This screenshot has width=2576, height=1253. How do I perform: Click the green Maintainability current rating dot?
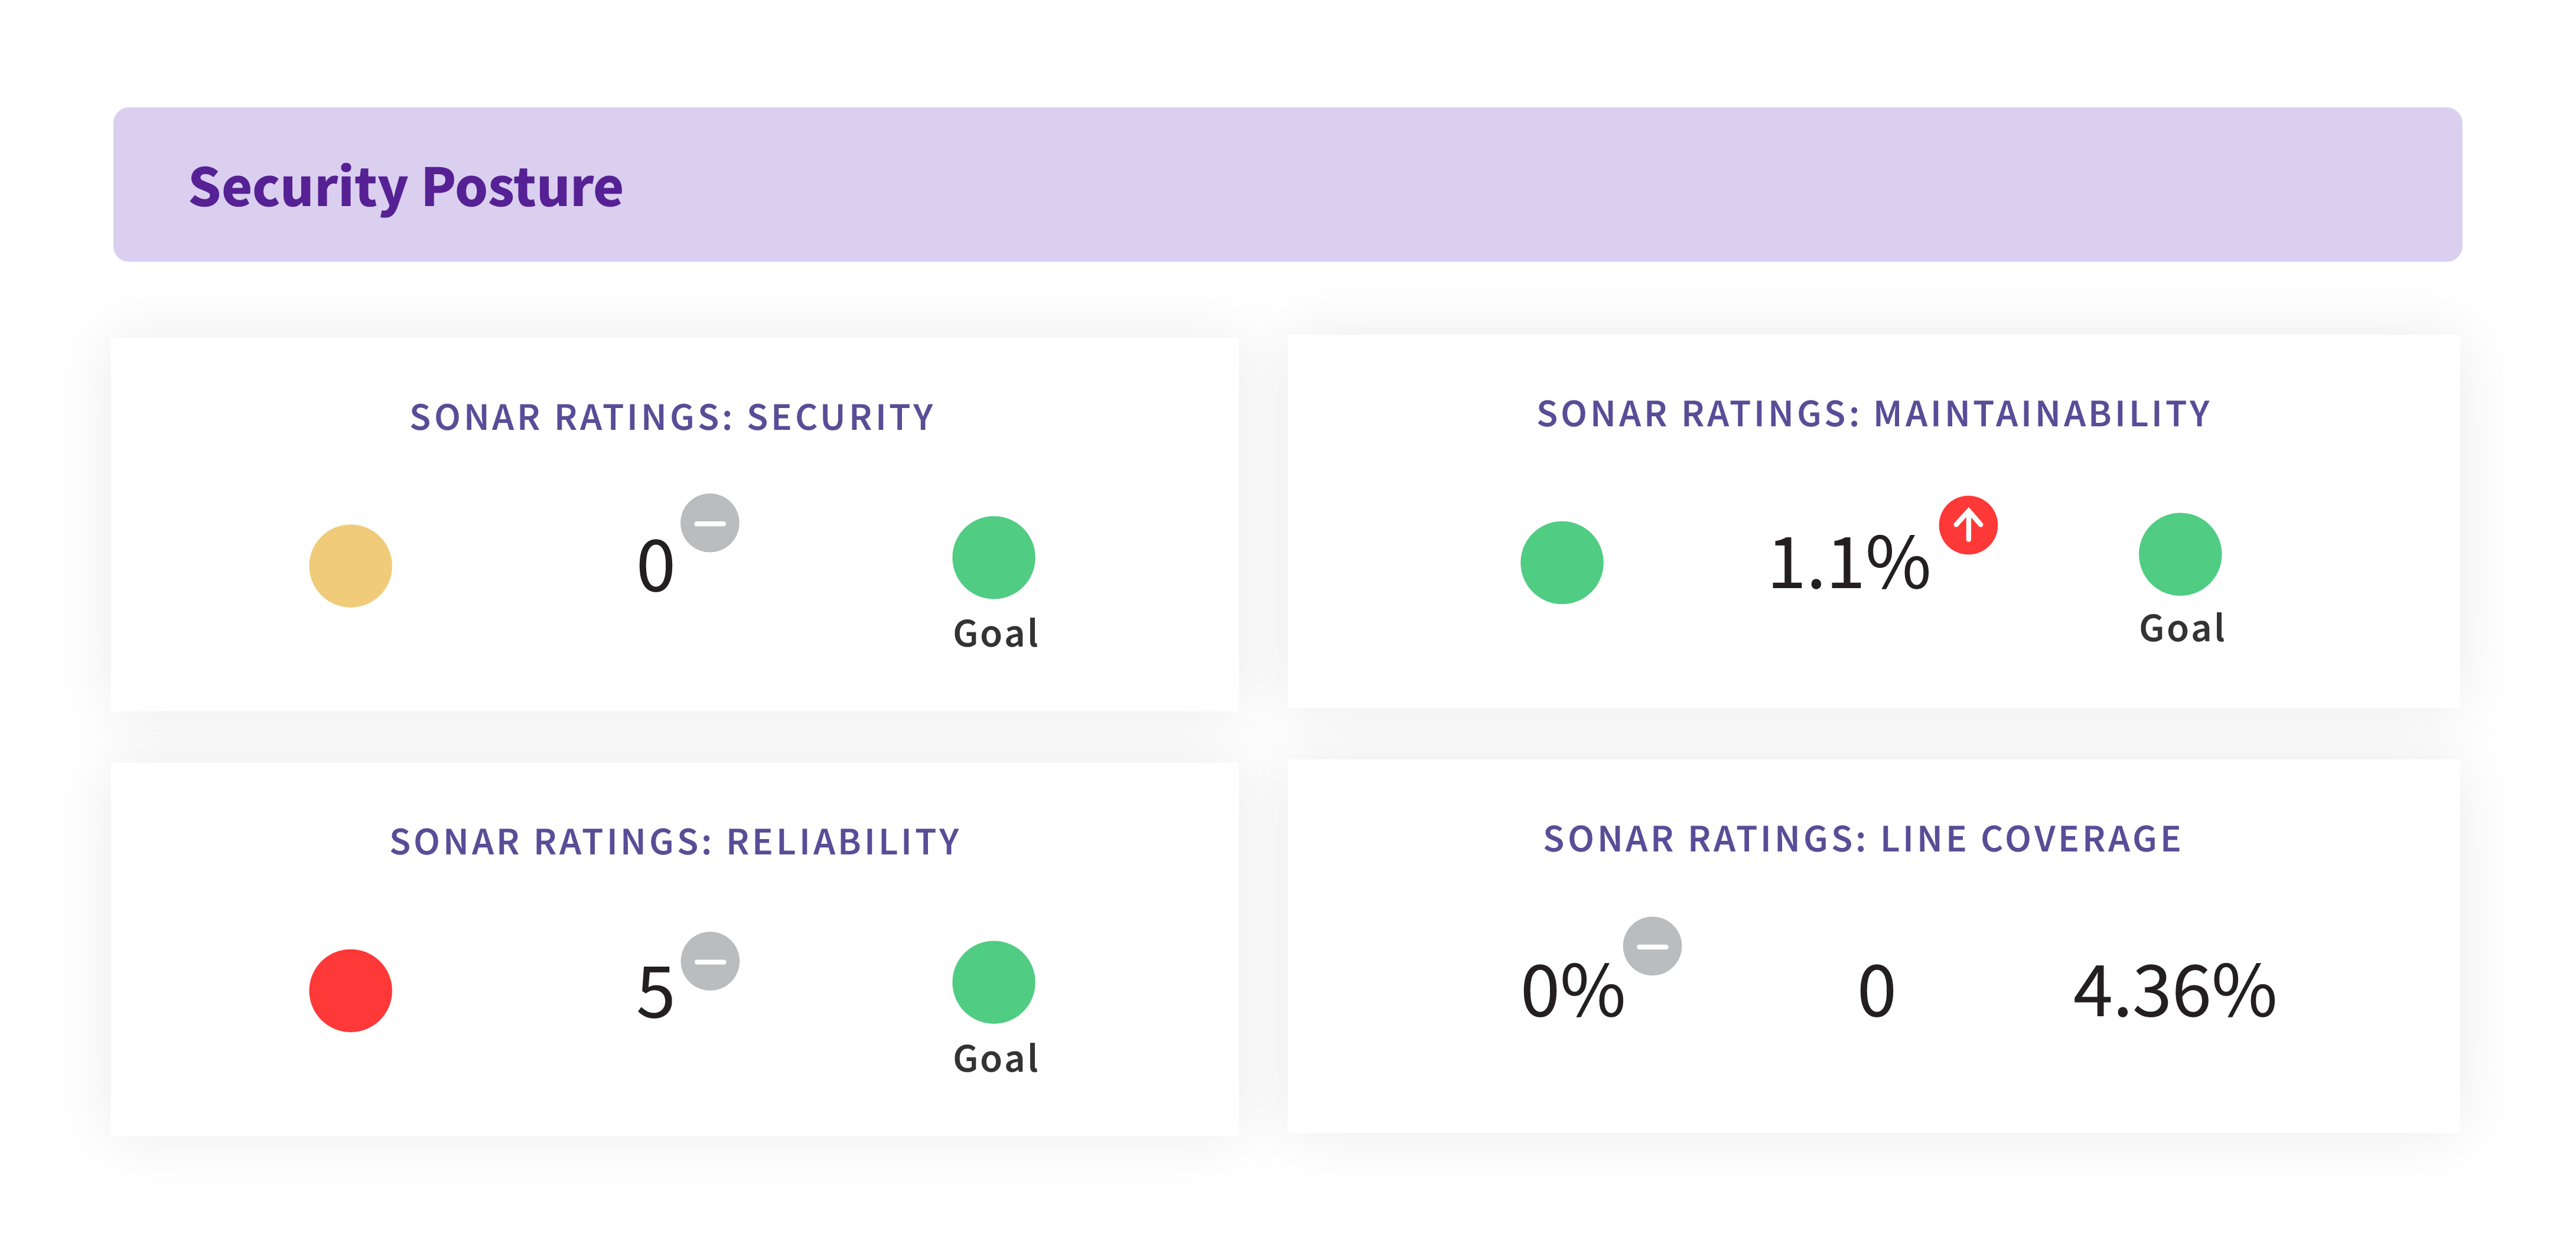coord(1561,562)
